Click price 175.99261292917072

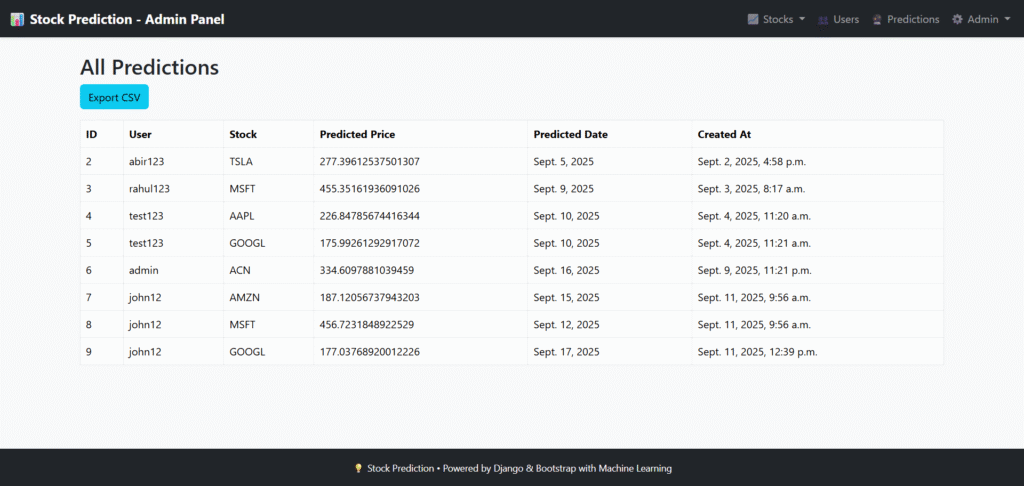370,243
